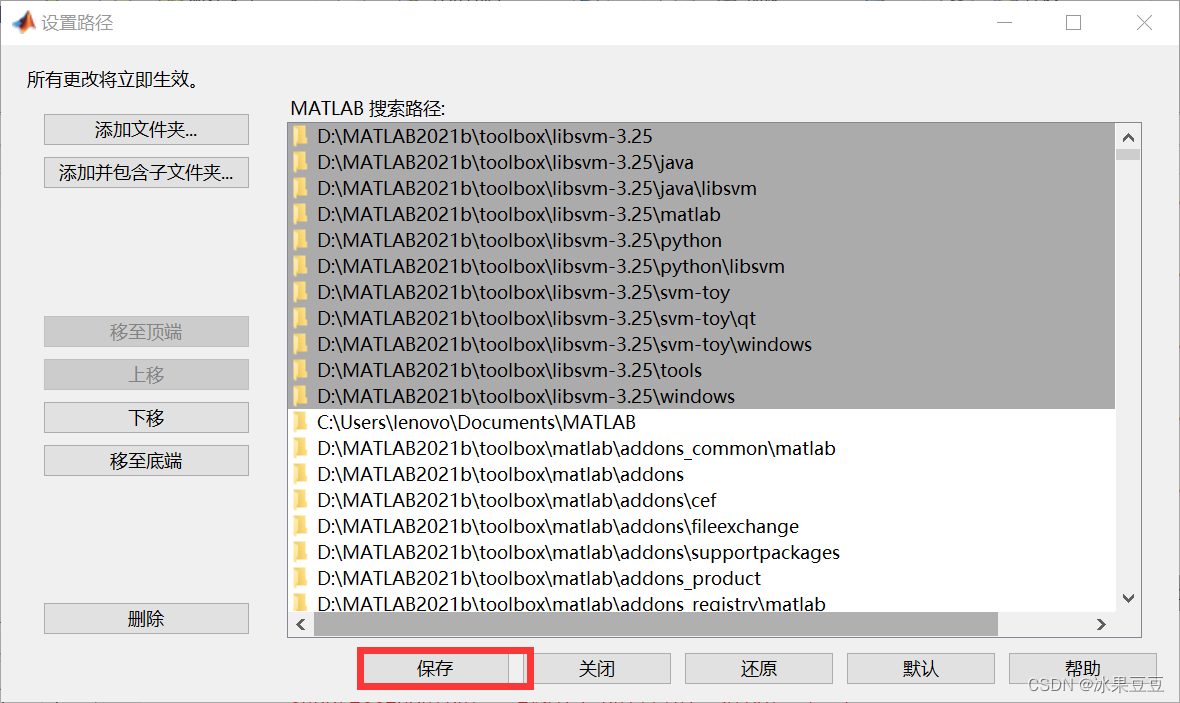This screenshot has width=1180, height=703.
Task: Revert changes with 还原 button
Action: click(759, 668)
